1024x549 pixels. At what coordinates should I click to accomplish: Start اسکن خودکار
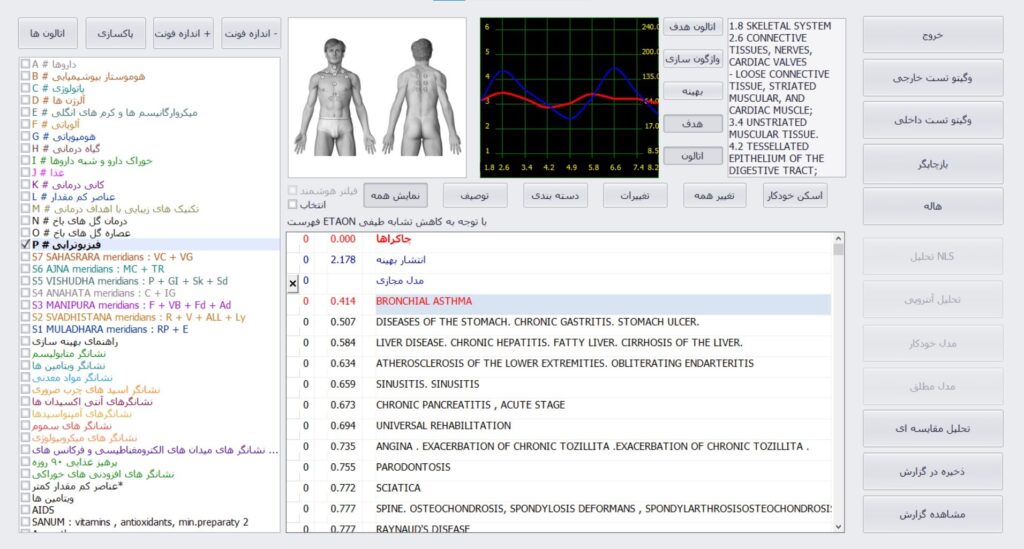click(794, 194)
